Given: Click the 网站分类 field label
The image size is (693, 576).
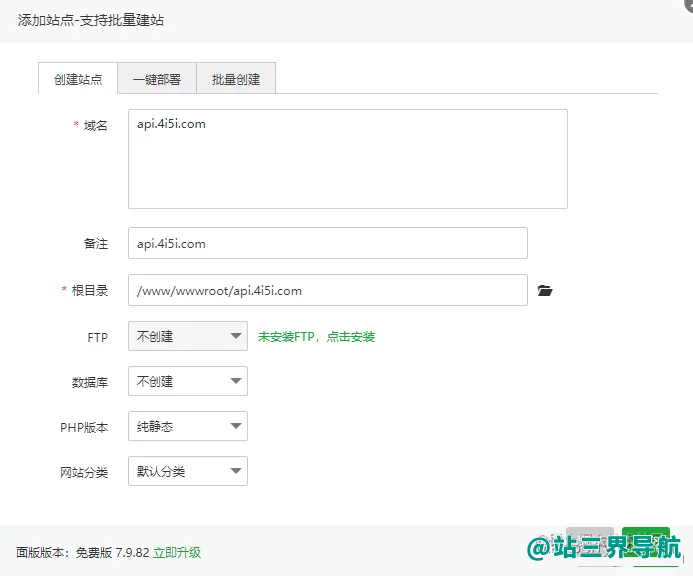Looking at the screenshot, I should (x=84, y=473).
